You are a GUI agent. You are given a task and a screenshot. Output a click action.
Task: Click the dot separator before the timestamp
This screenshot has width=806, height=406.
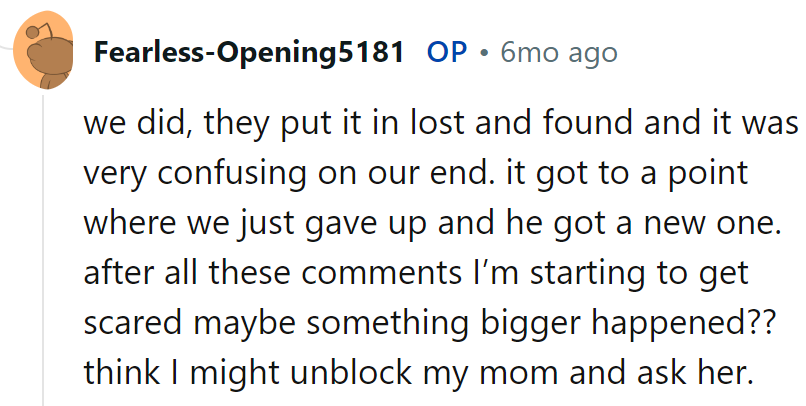click(x=484, y=53)
